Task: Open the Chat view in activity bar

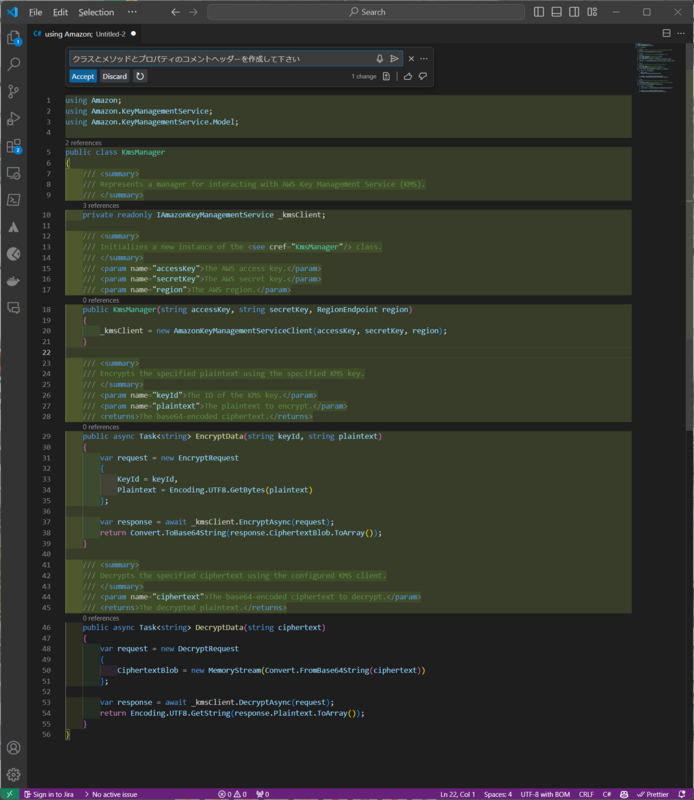Action: coord(14,308)
